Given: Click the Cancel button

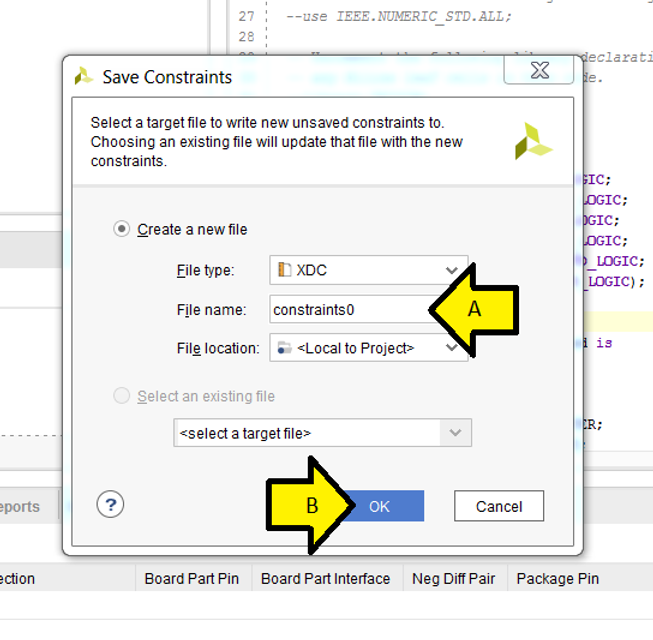Looking at the screenshot, I should coord(499,506).
